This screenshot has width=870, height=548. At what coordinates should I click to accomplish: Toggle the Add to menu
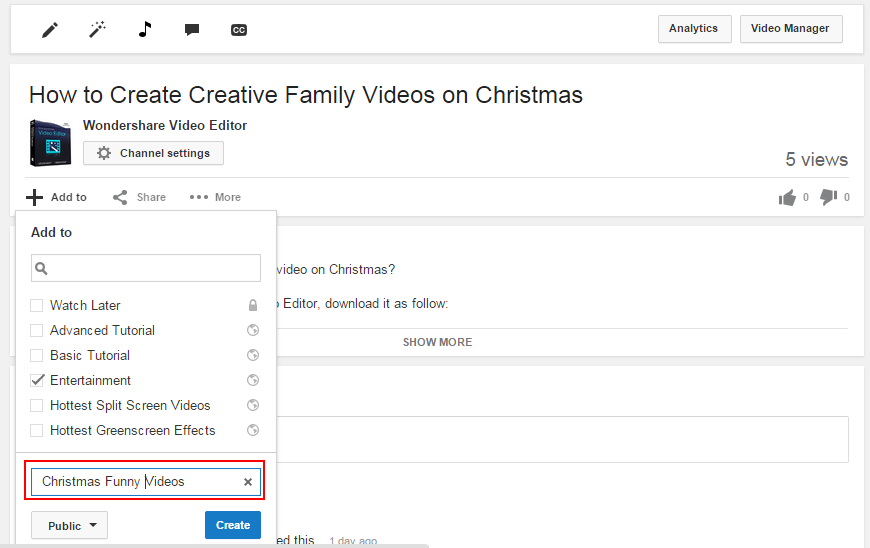(56, 197)
